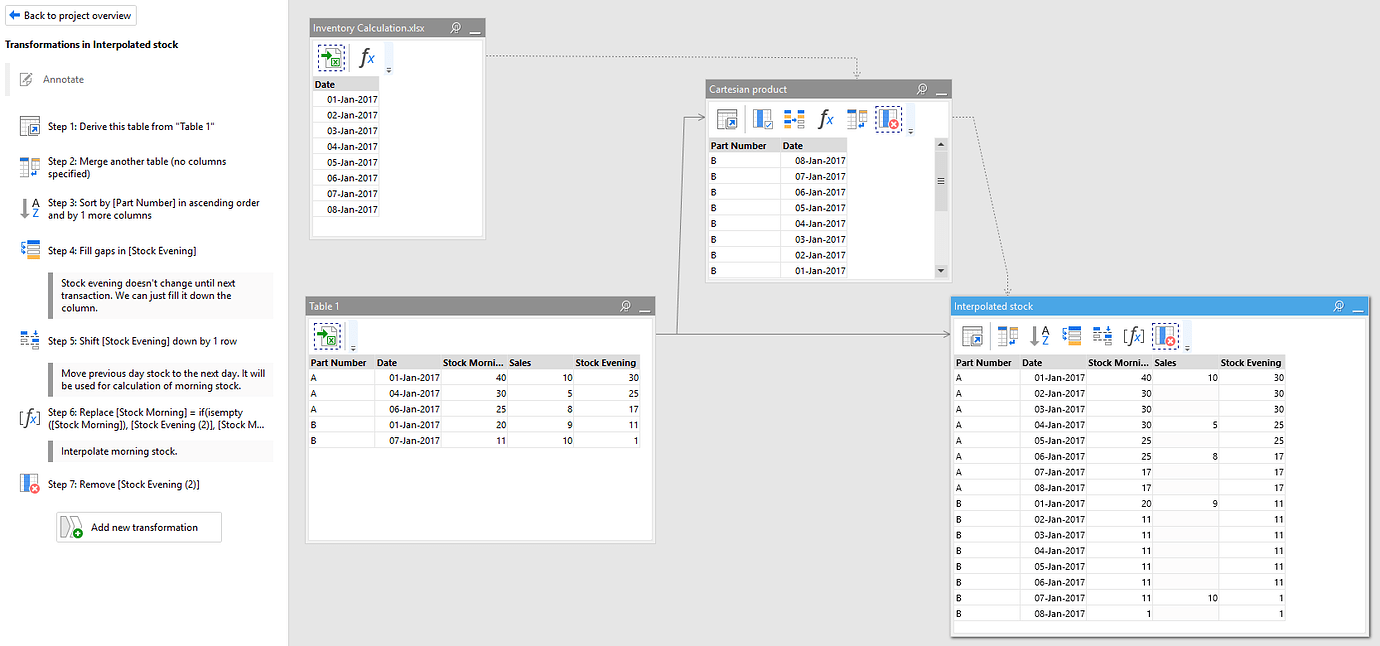Click remove column icon in Interpolated stock
This screenshot has width=1380, height=646.
coord(1165,336)
